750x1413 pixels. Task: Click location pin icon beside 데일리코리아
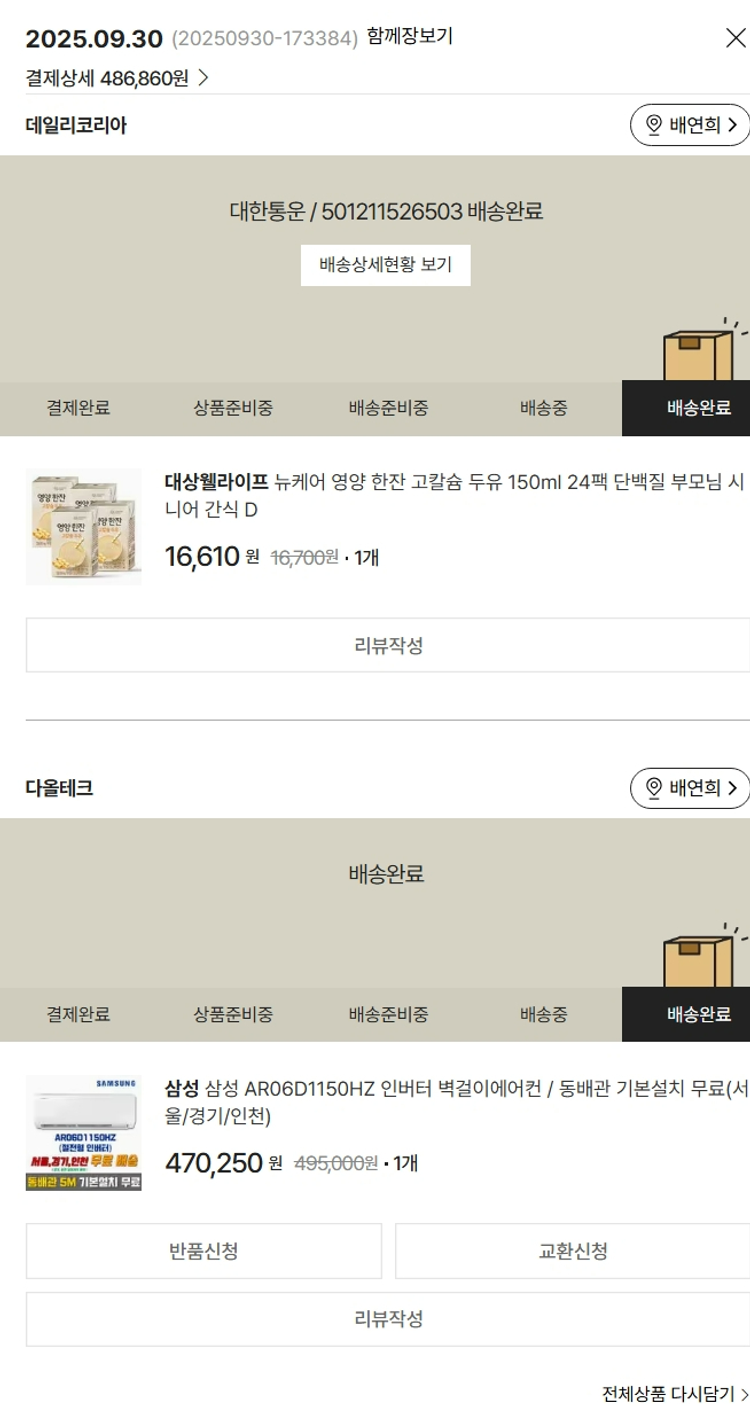[654, 125]
